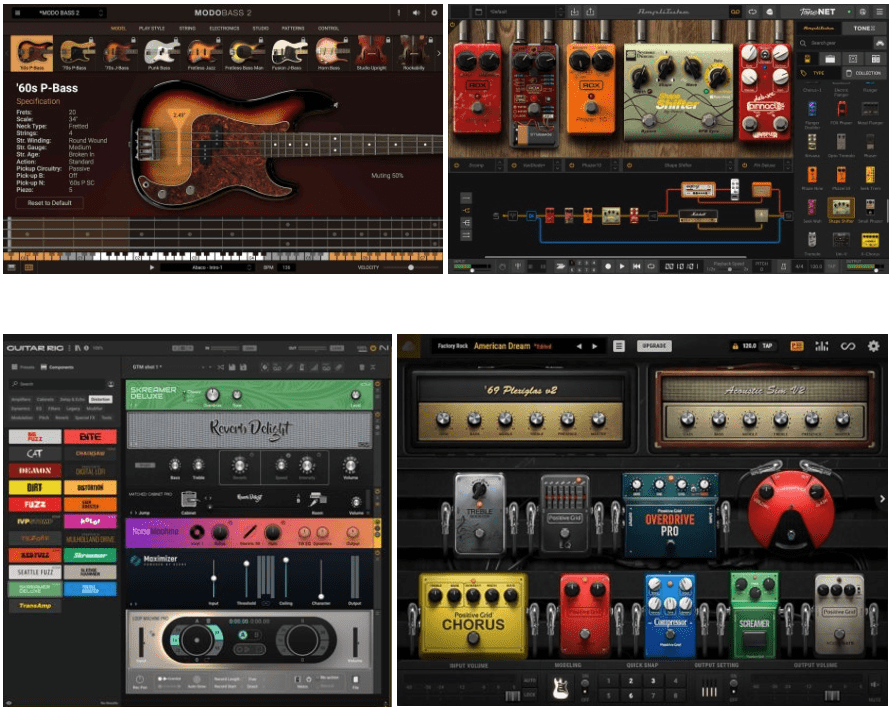Select the Punk Bass model thumbnail
Viewport: 892px width, 712px height.
[x=162, y=53]
